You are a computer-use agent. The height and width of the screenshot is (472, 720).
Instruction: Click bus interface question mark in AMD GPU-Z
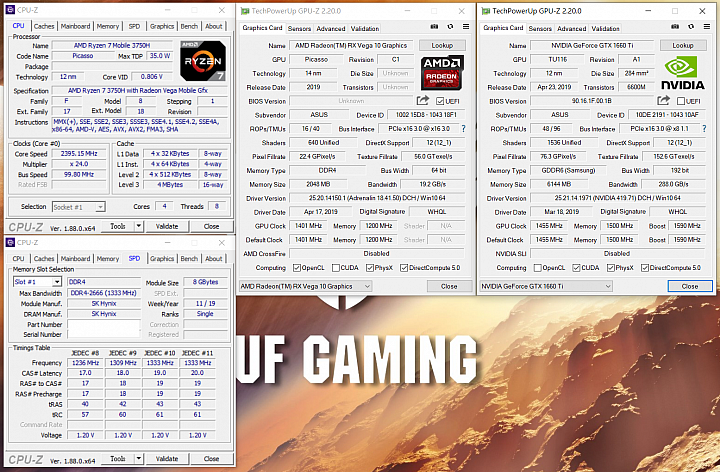[463, 129]
